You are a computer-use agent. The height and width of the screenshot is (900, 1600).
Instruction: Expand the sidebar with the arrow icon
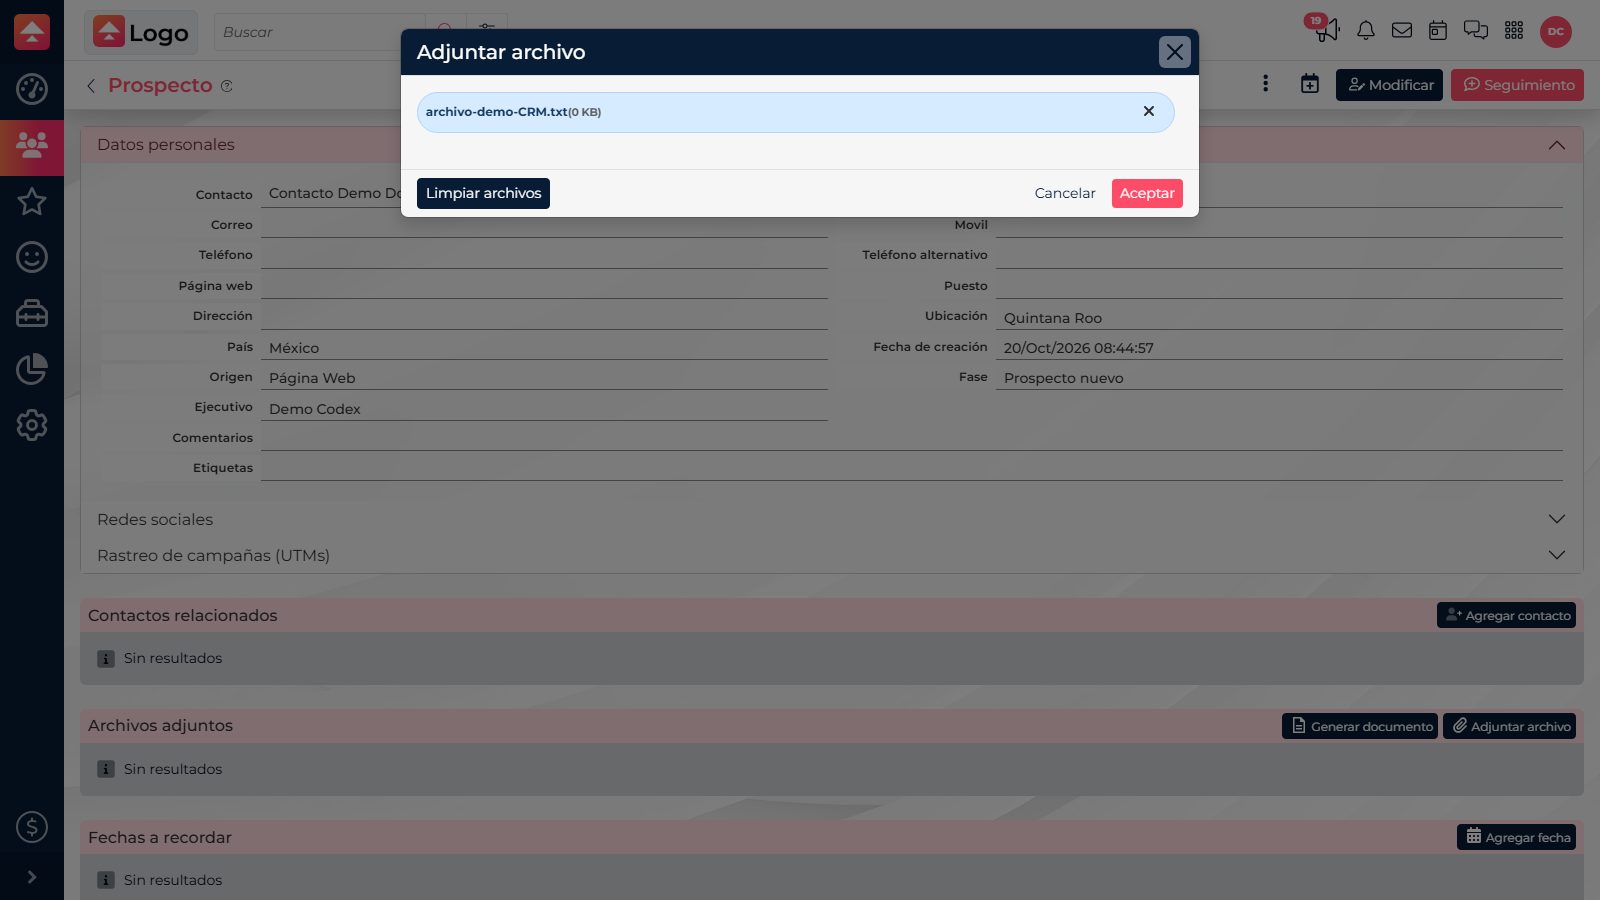pyautogui.click(x=32, y=877)
